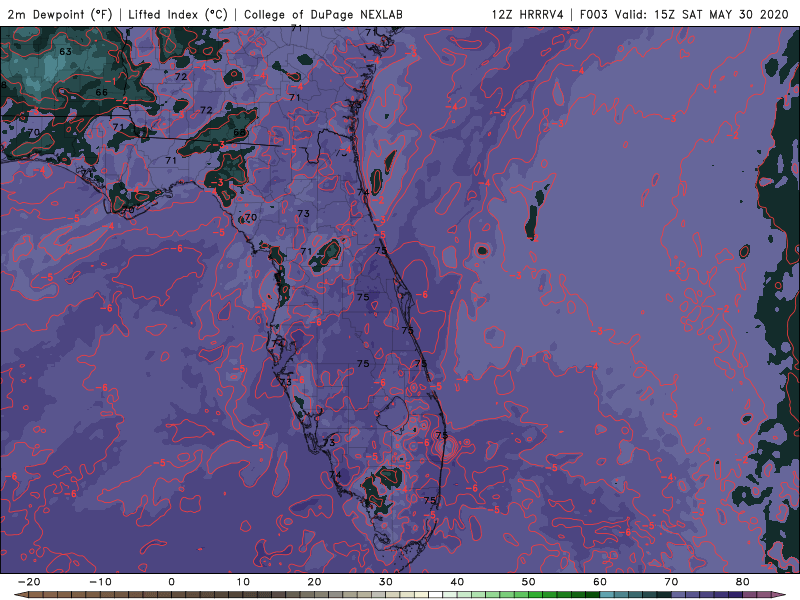
Task: Click the 40 label on the color scale
Action: (x=457, y=582)
